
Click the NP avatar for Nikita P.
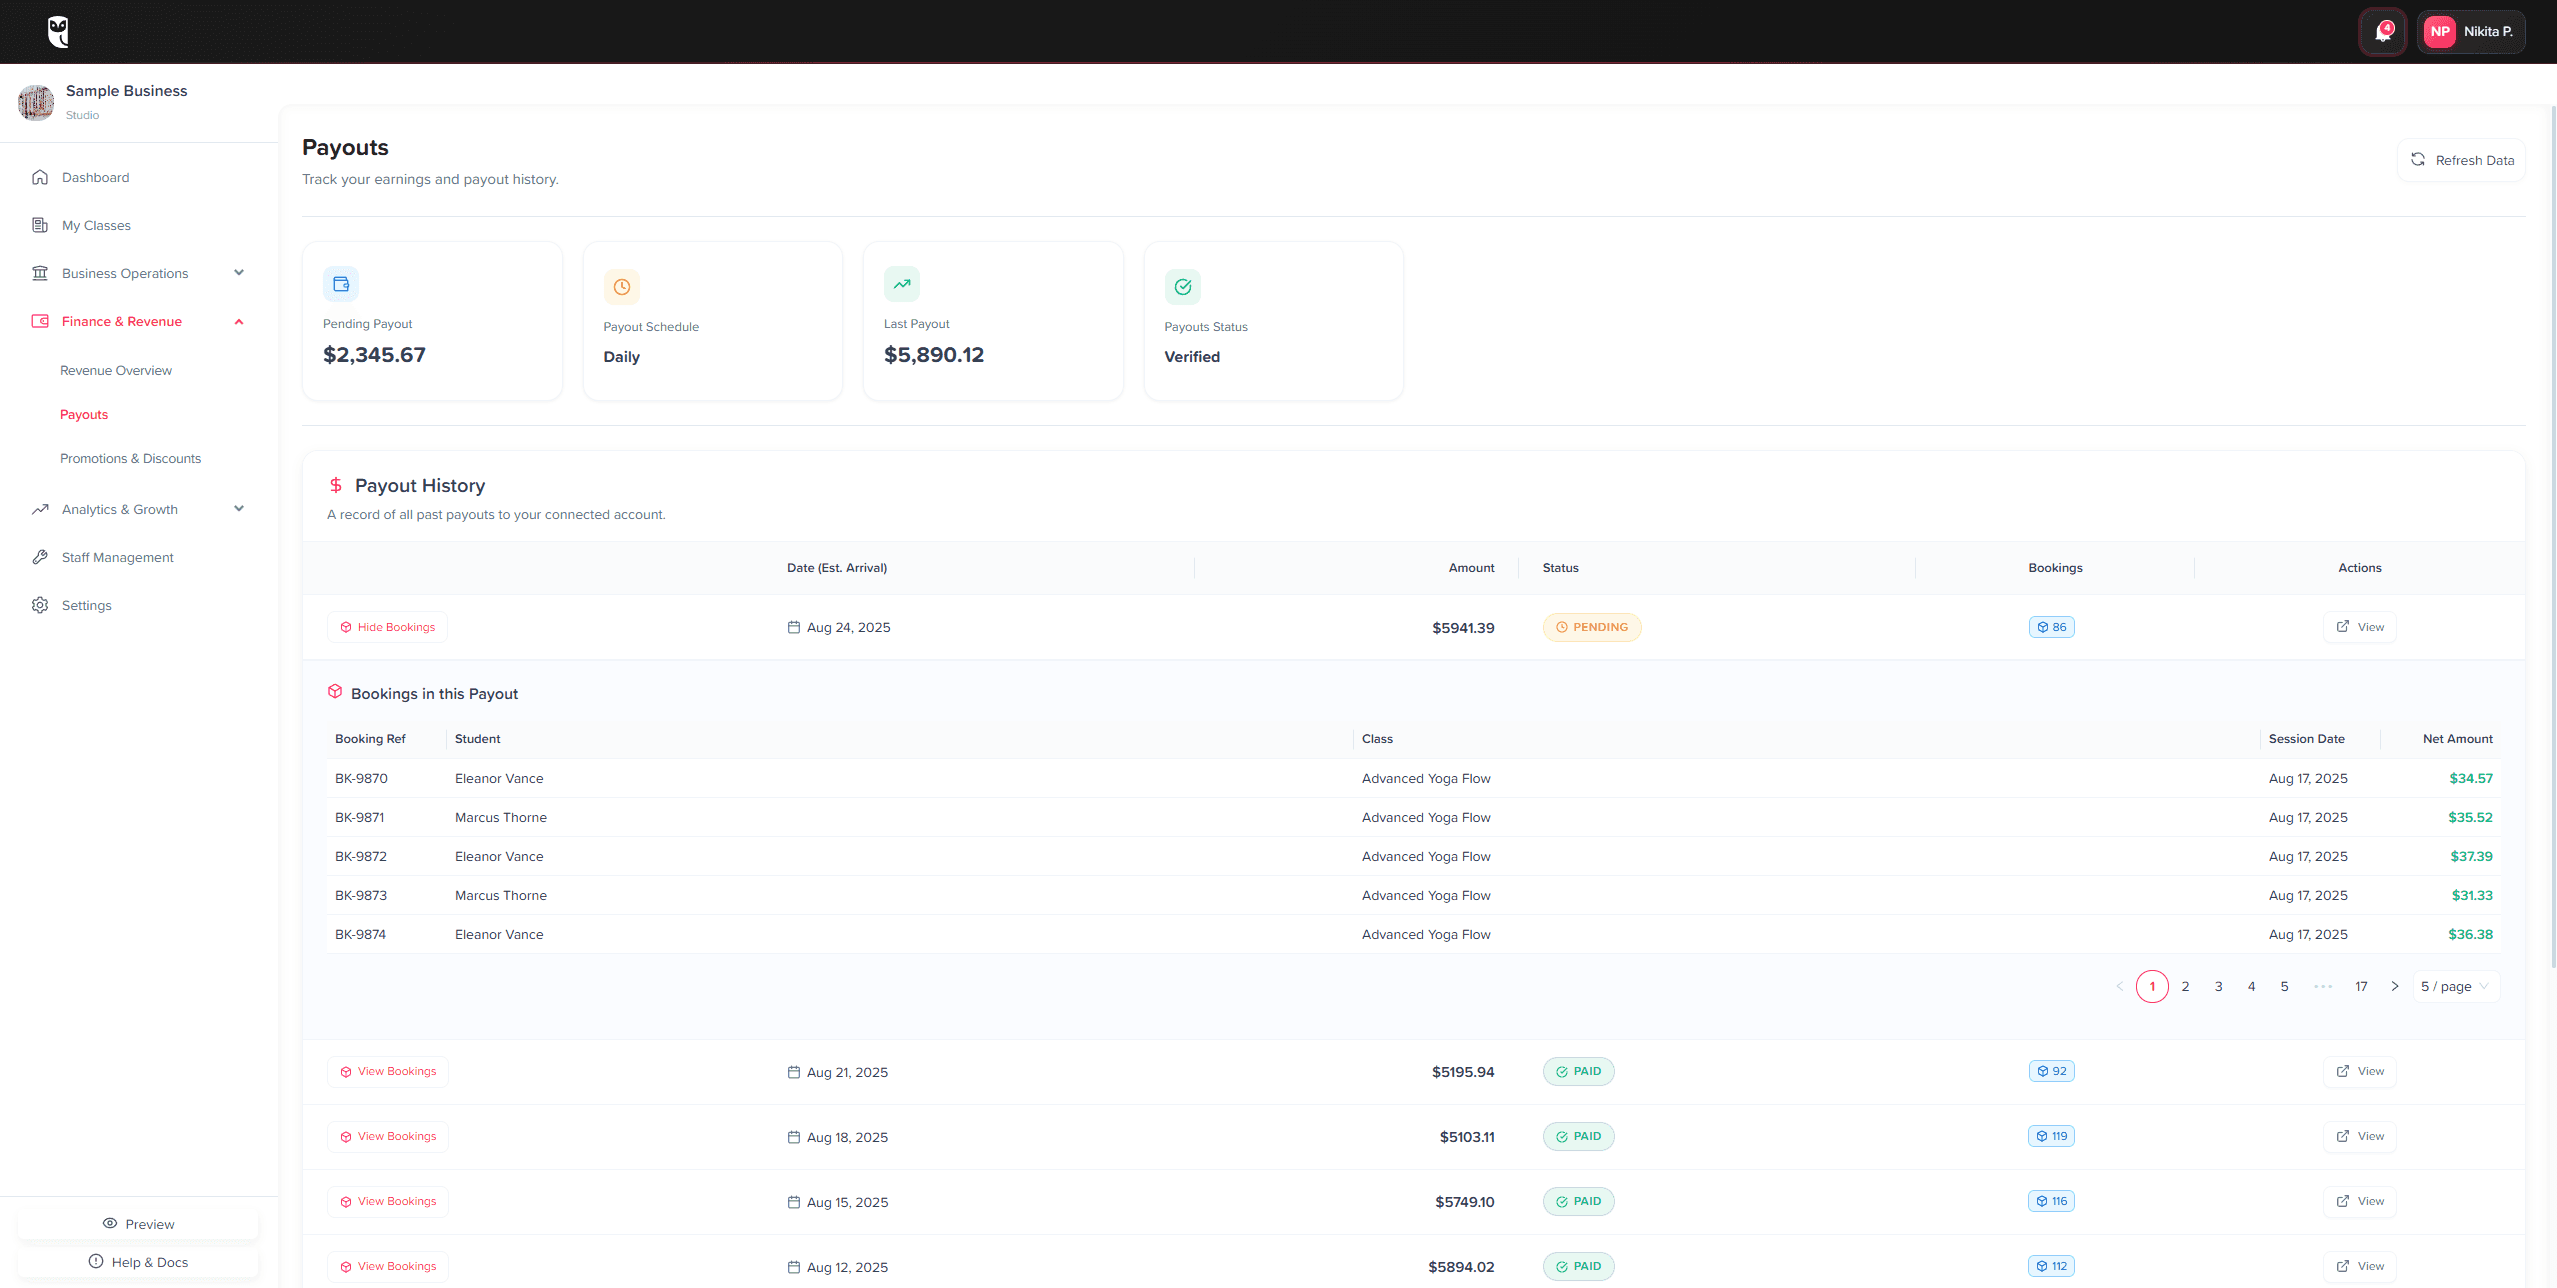pos(2439,31)
